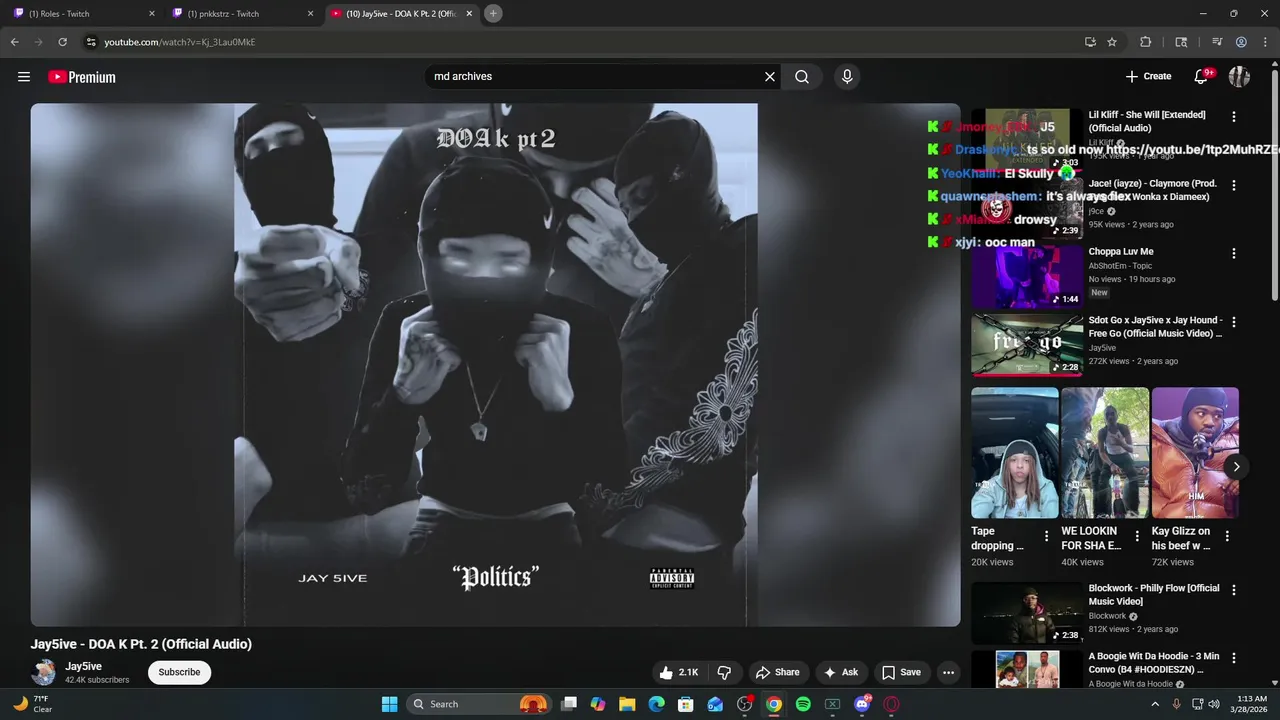Screen dimensions: 1280x720
Task: Open options for Choppa Luv Me video
Action: click(x=1234, y=254)
